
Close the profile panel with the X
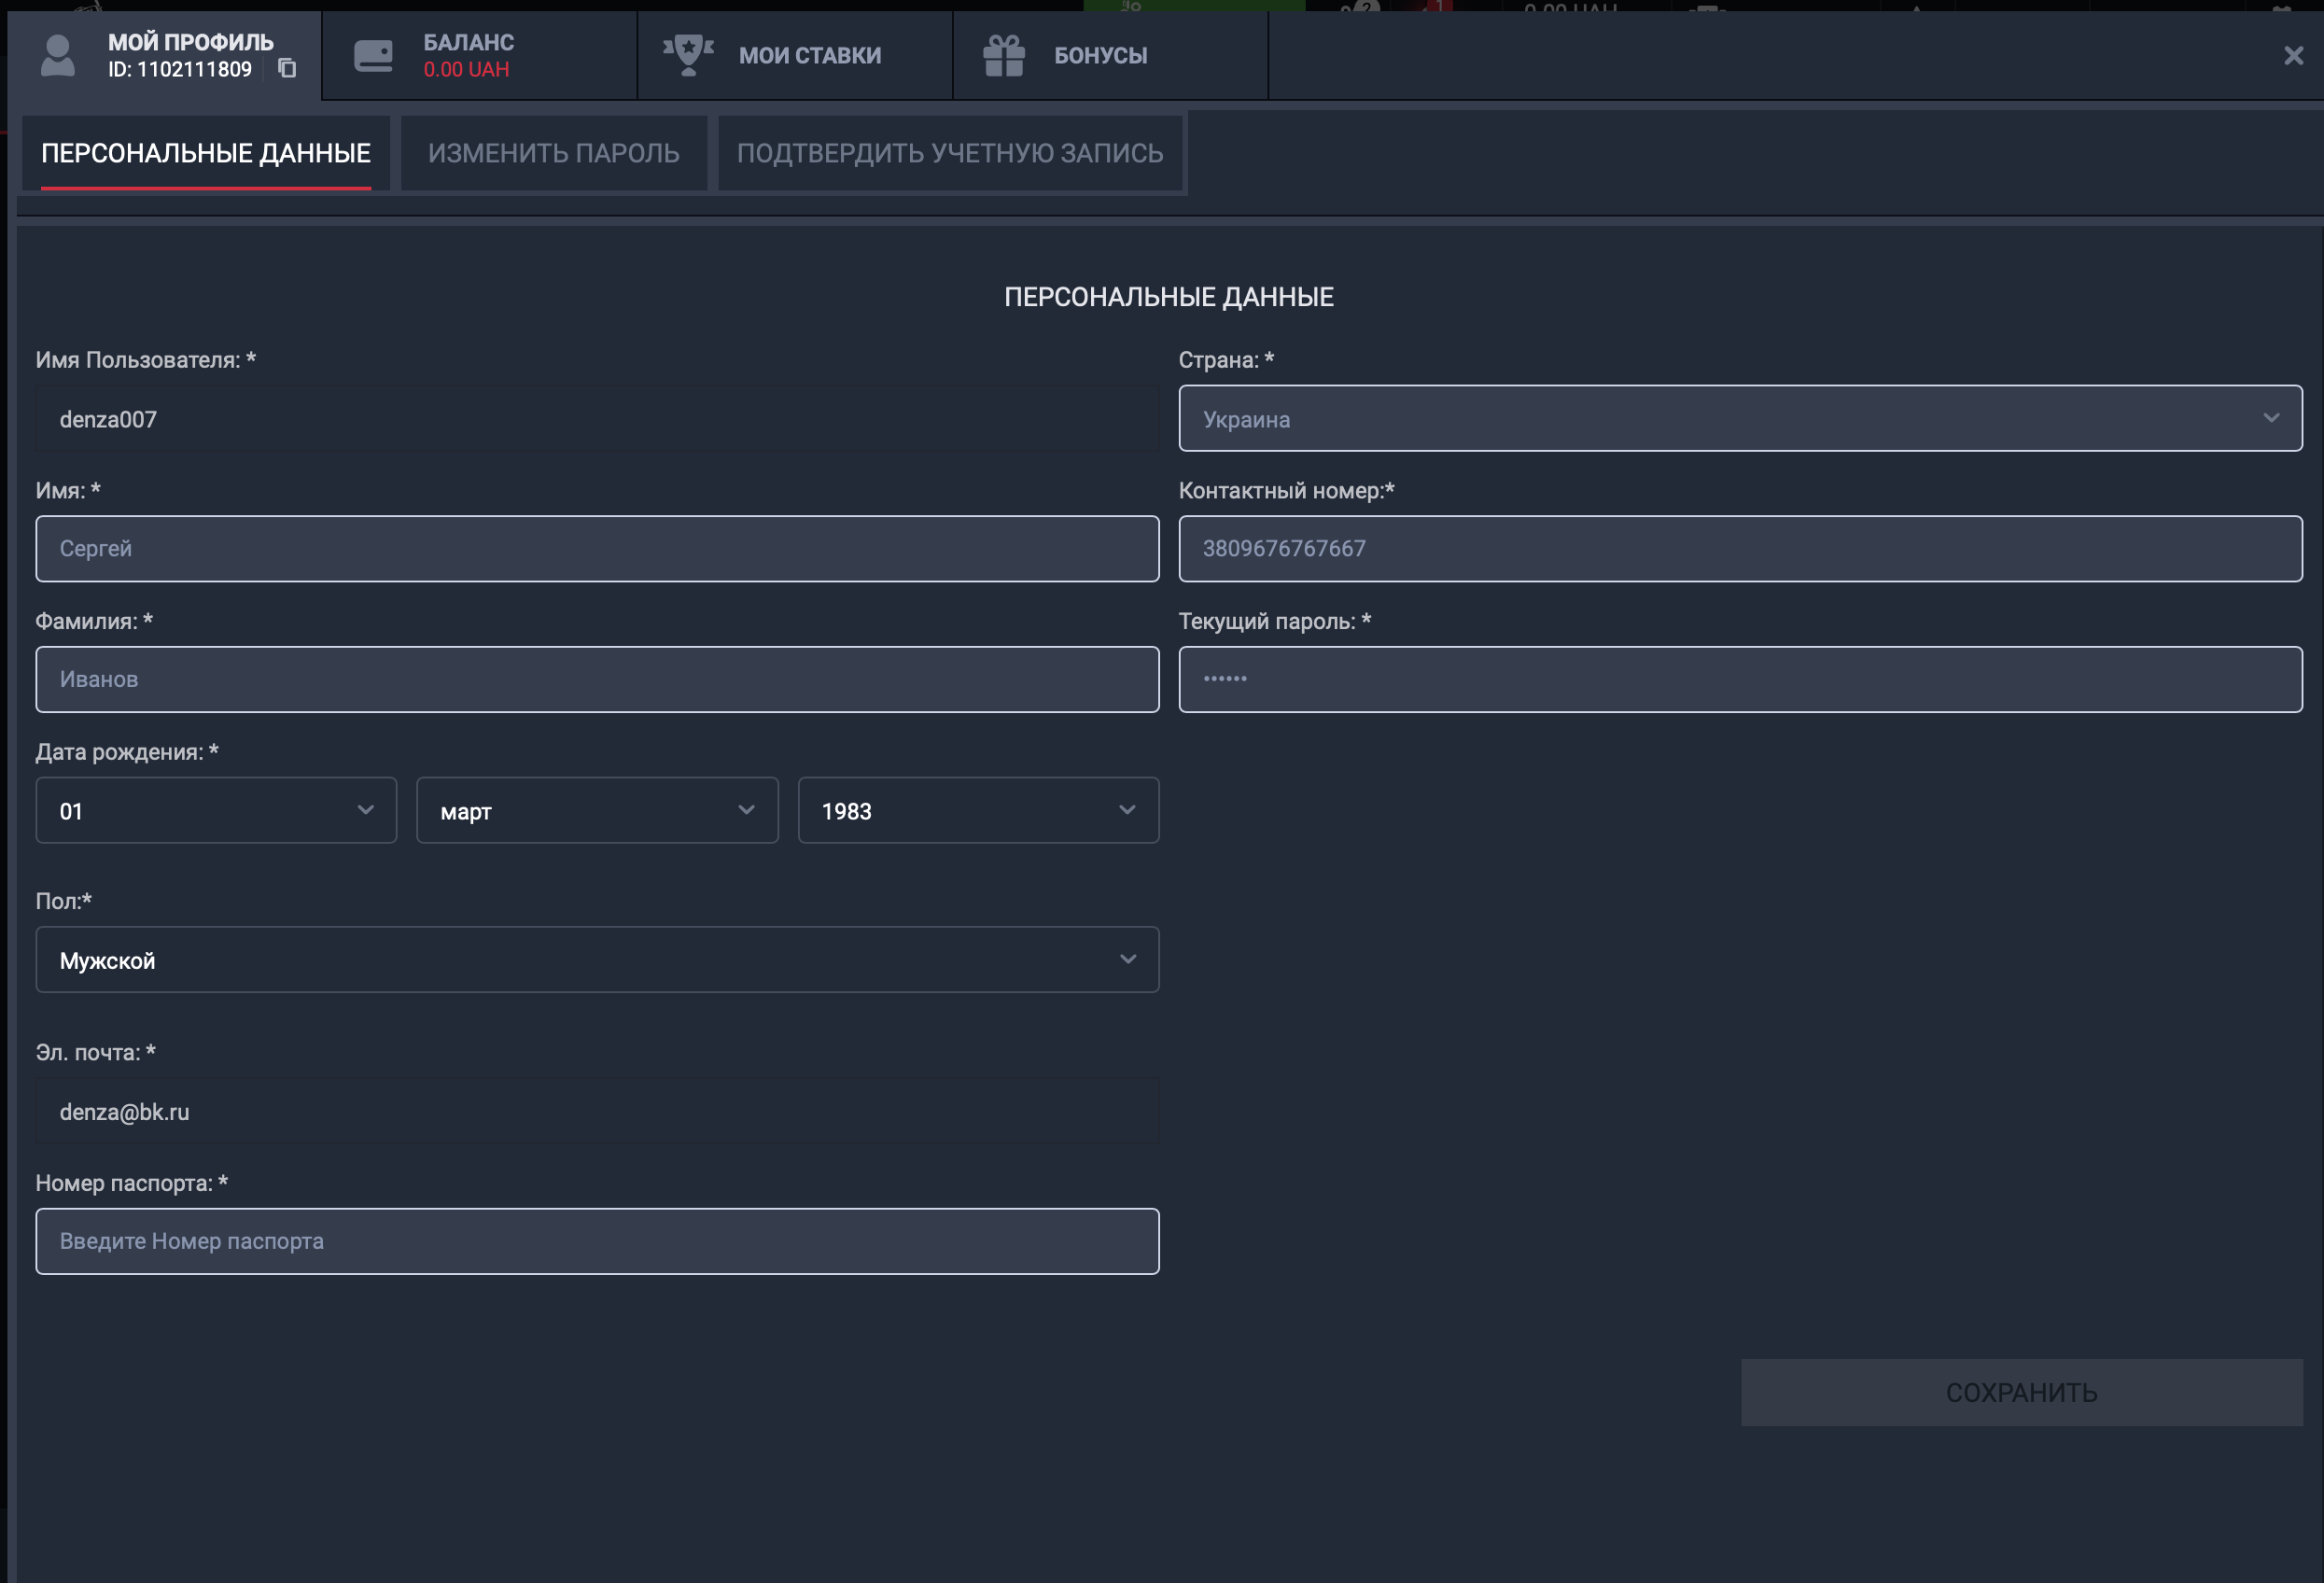coord(2293,56)
